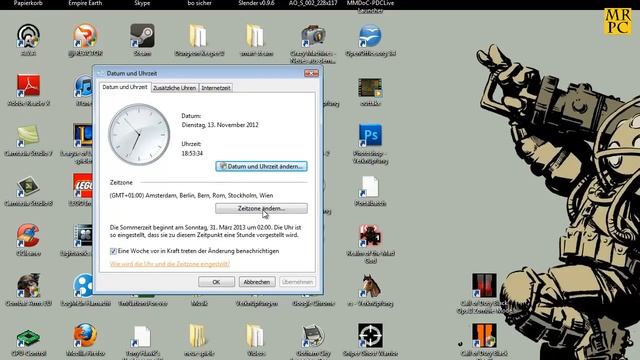The image size is (640, 360).
Task: Open the League of Legends shortcut
Action: [x=83, y=136]
